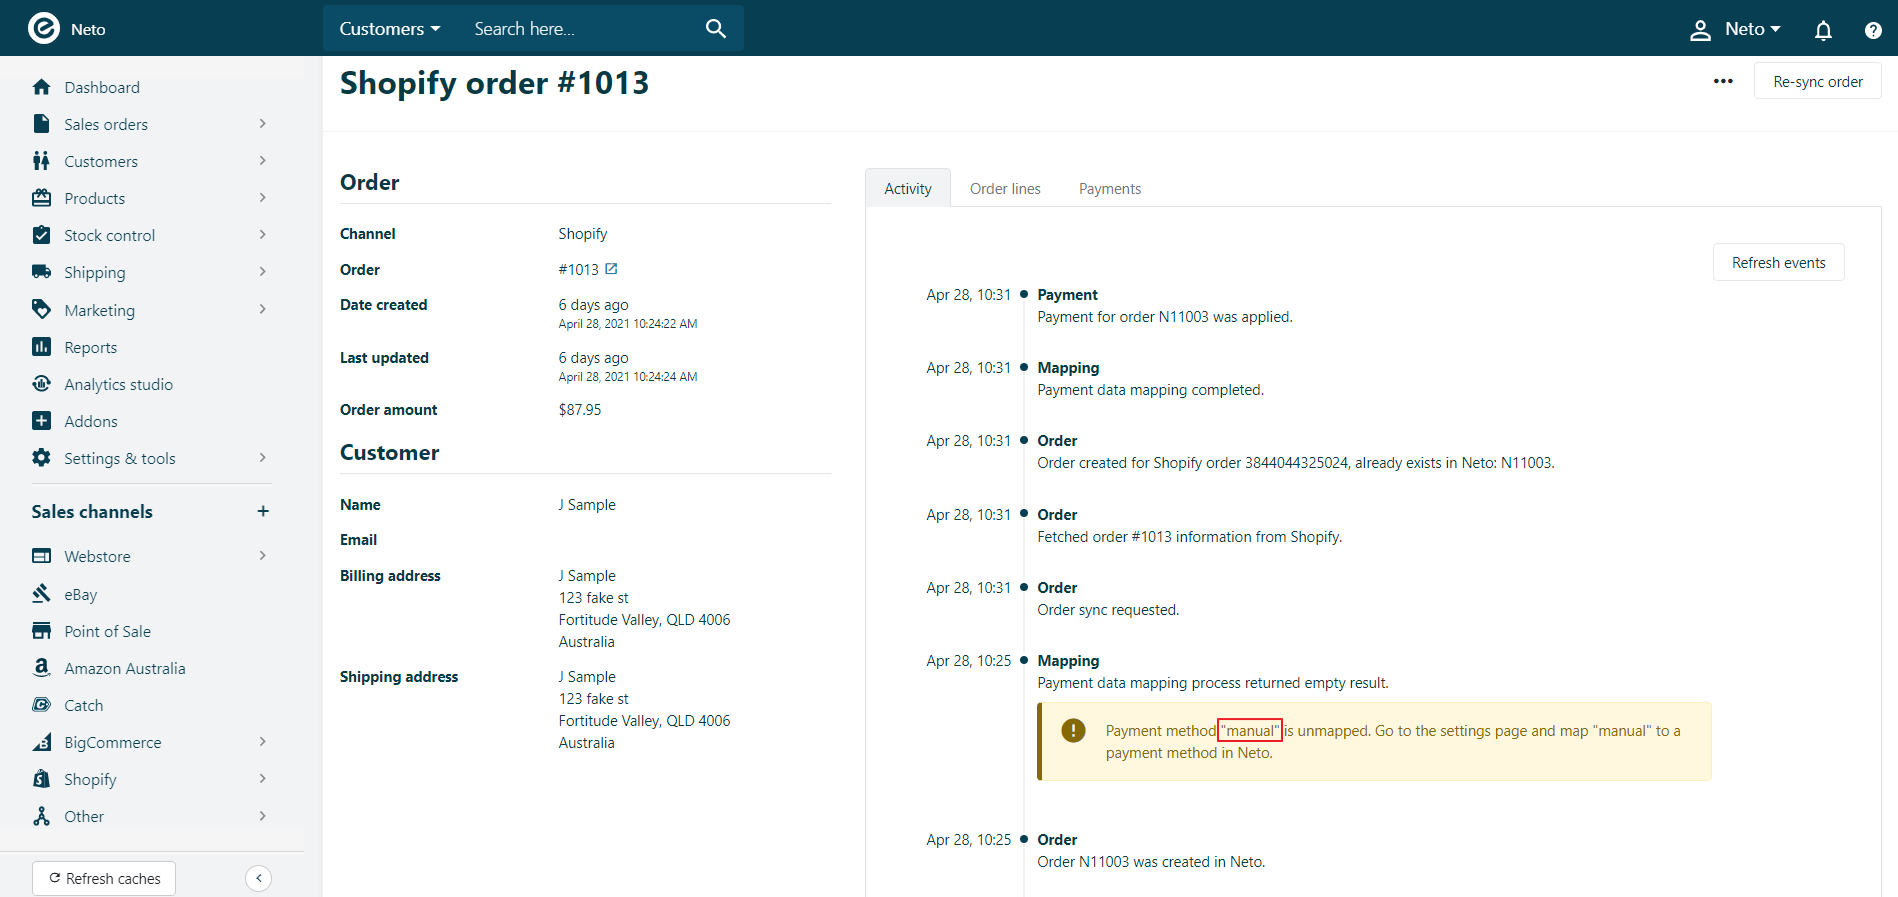1898x897 pixels.
Task: Open Reports in the sidebar
Action: coord(90,347)
